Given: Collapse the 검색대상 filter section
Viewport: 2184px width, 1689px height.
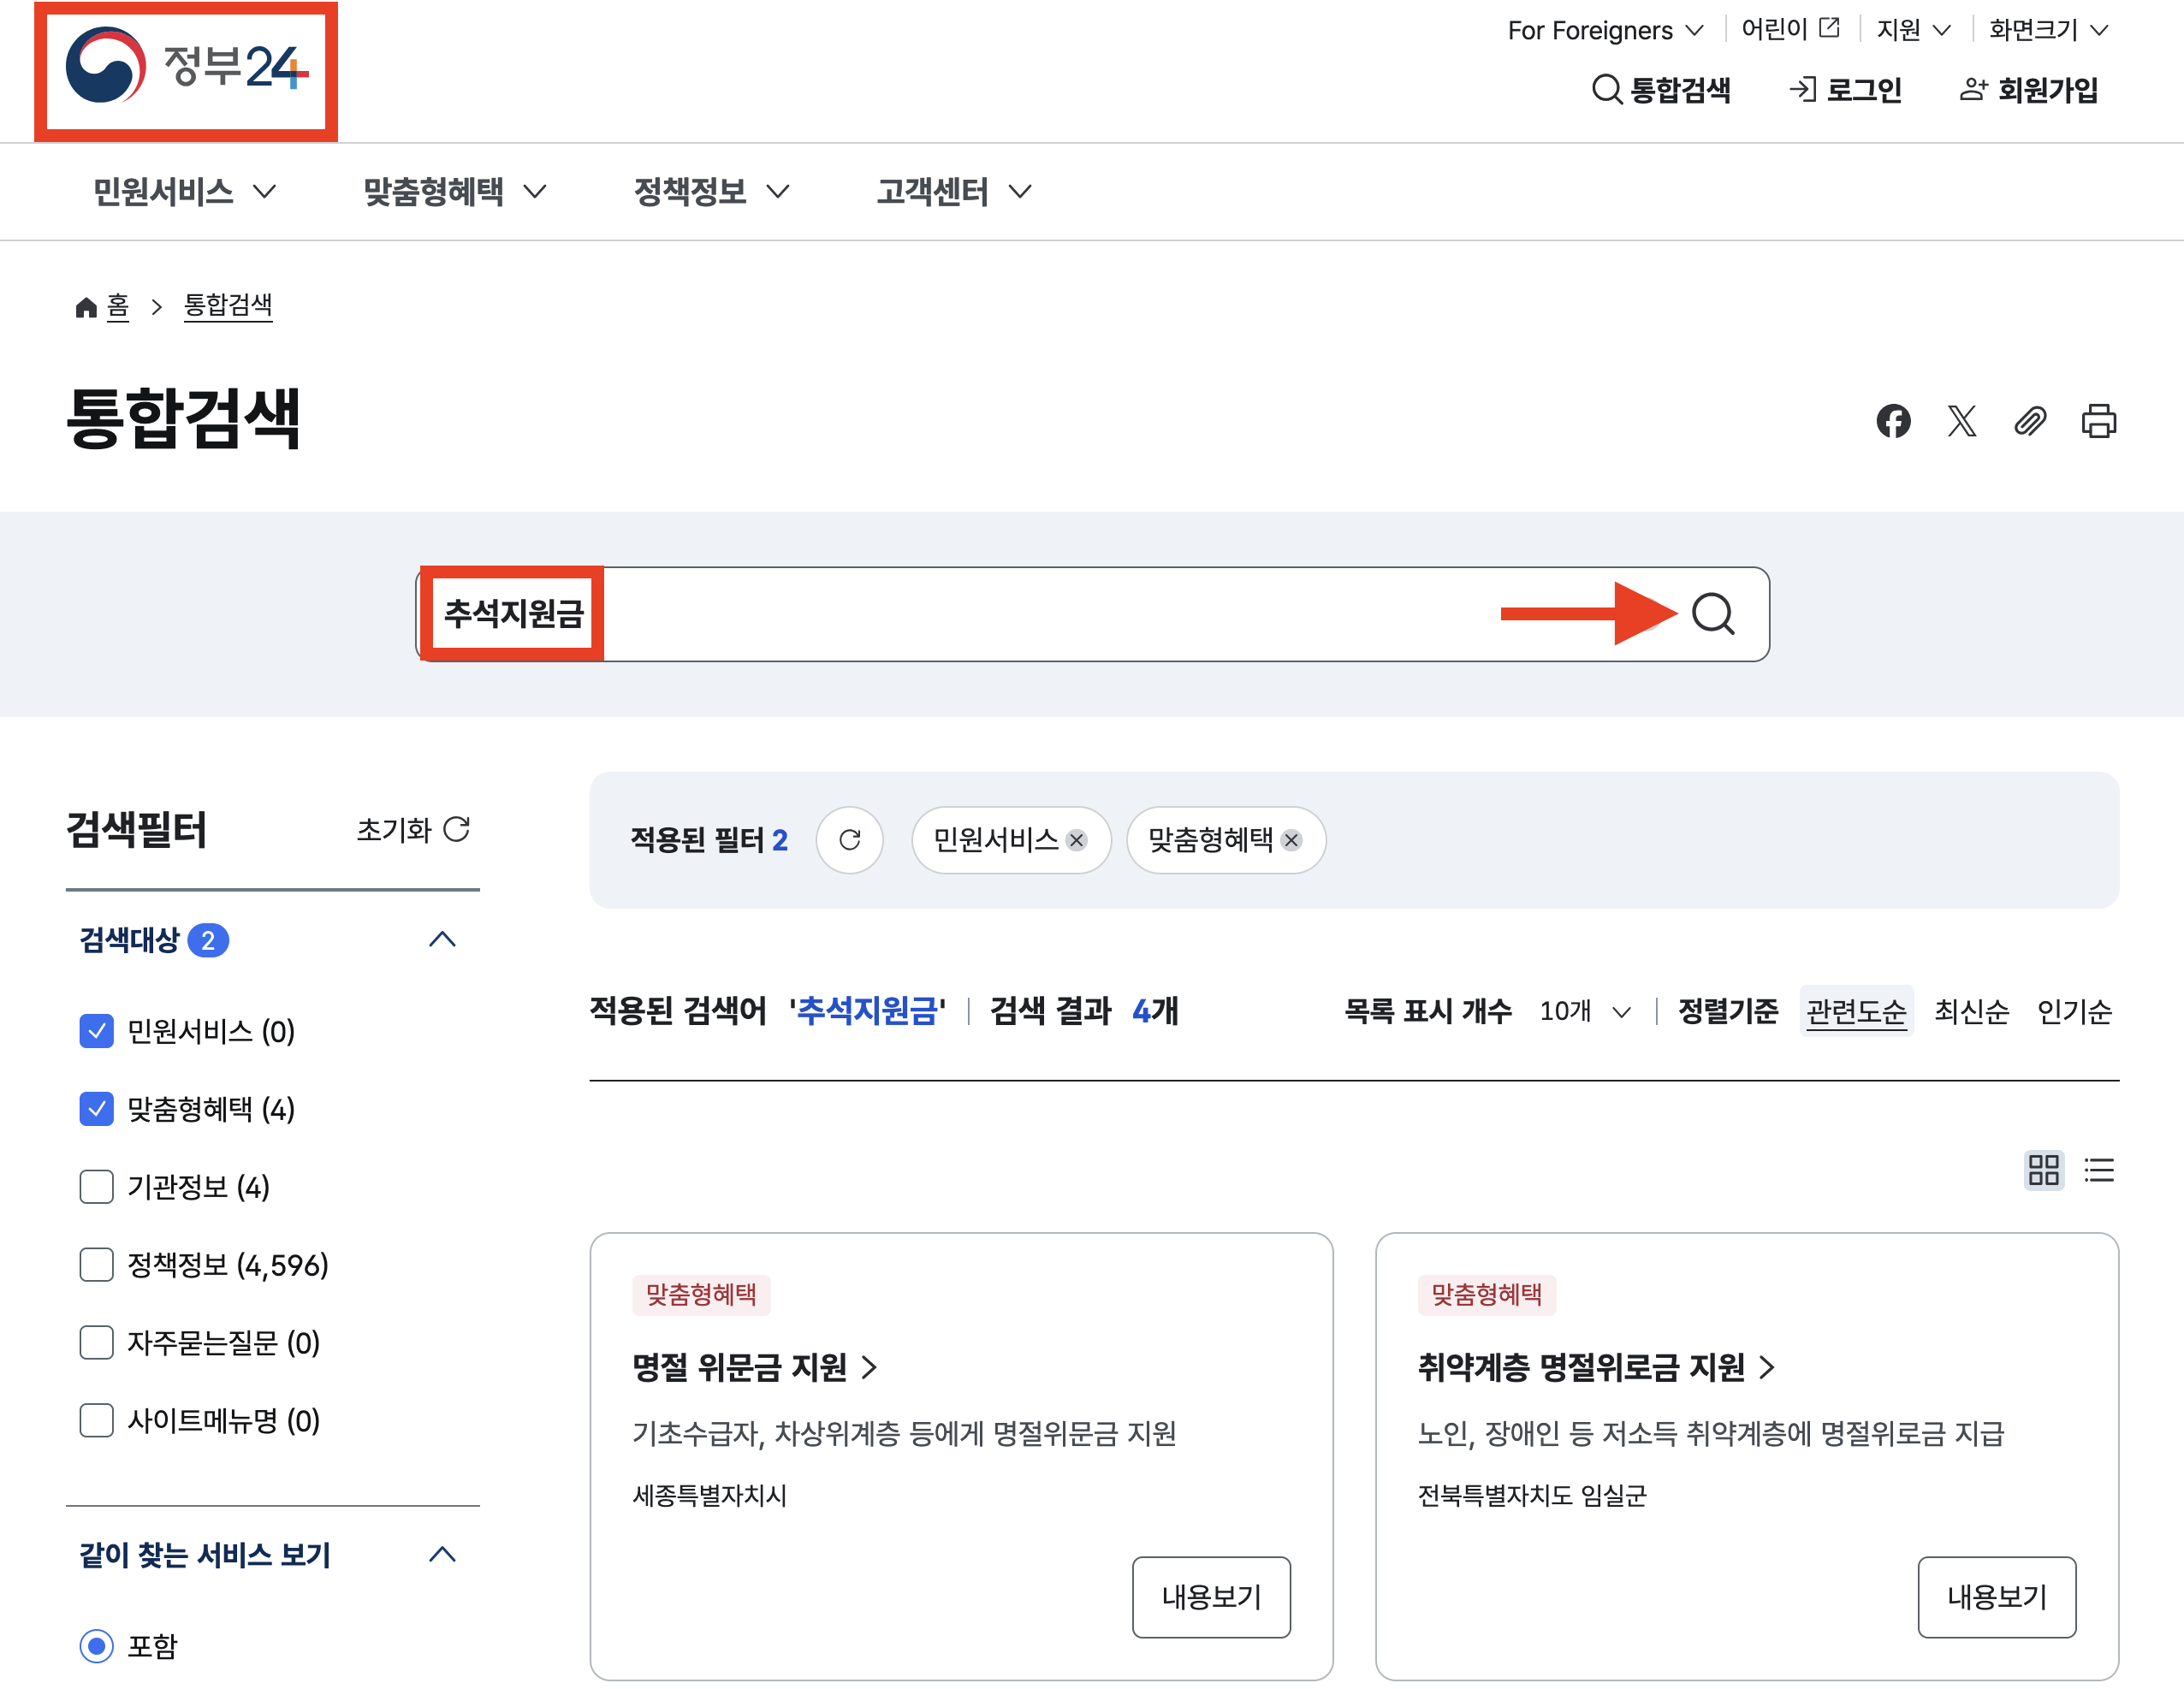Looking at the screenshot, I should click(442, 939).
